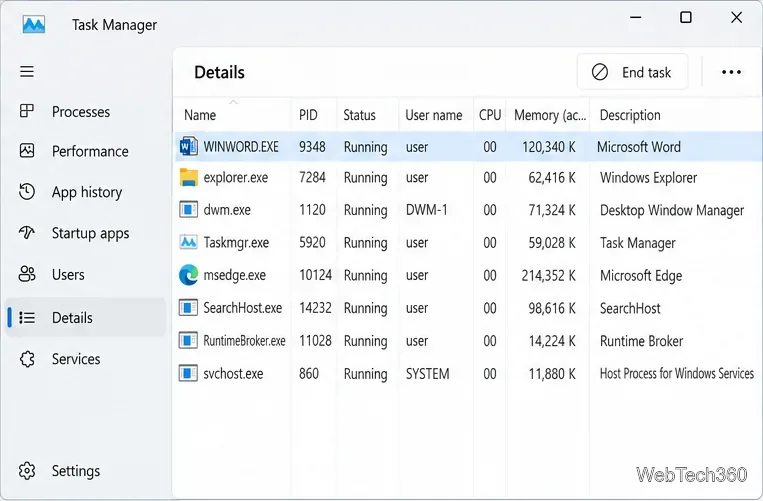Select the explorer.exe process name
Viewport: 763px width, 501px height.
pos(236,178)
